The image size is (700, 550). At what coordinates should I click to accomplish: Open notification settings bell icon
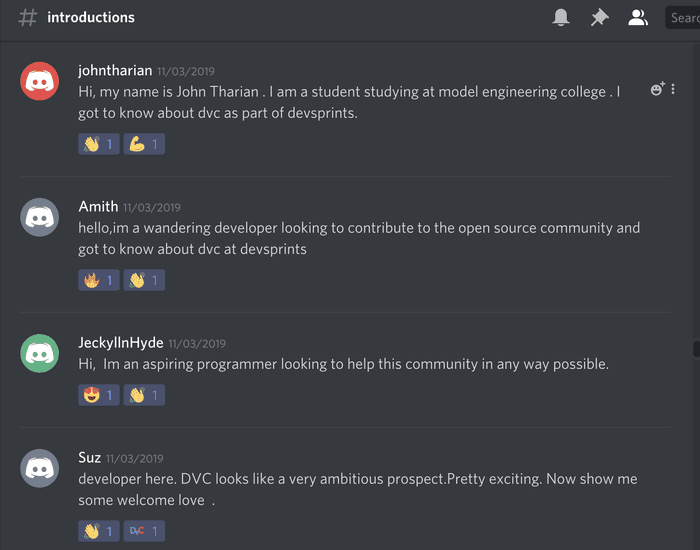coord(561,17)
